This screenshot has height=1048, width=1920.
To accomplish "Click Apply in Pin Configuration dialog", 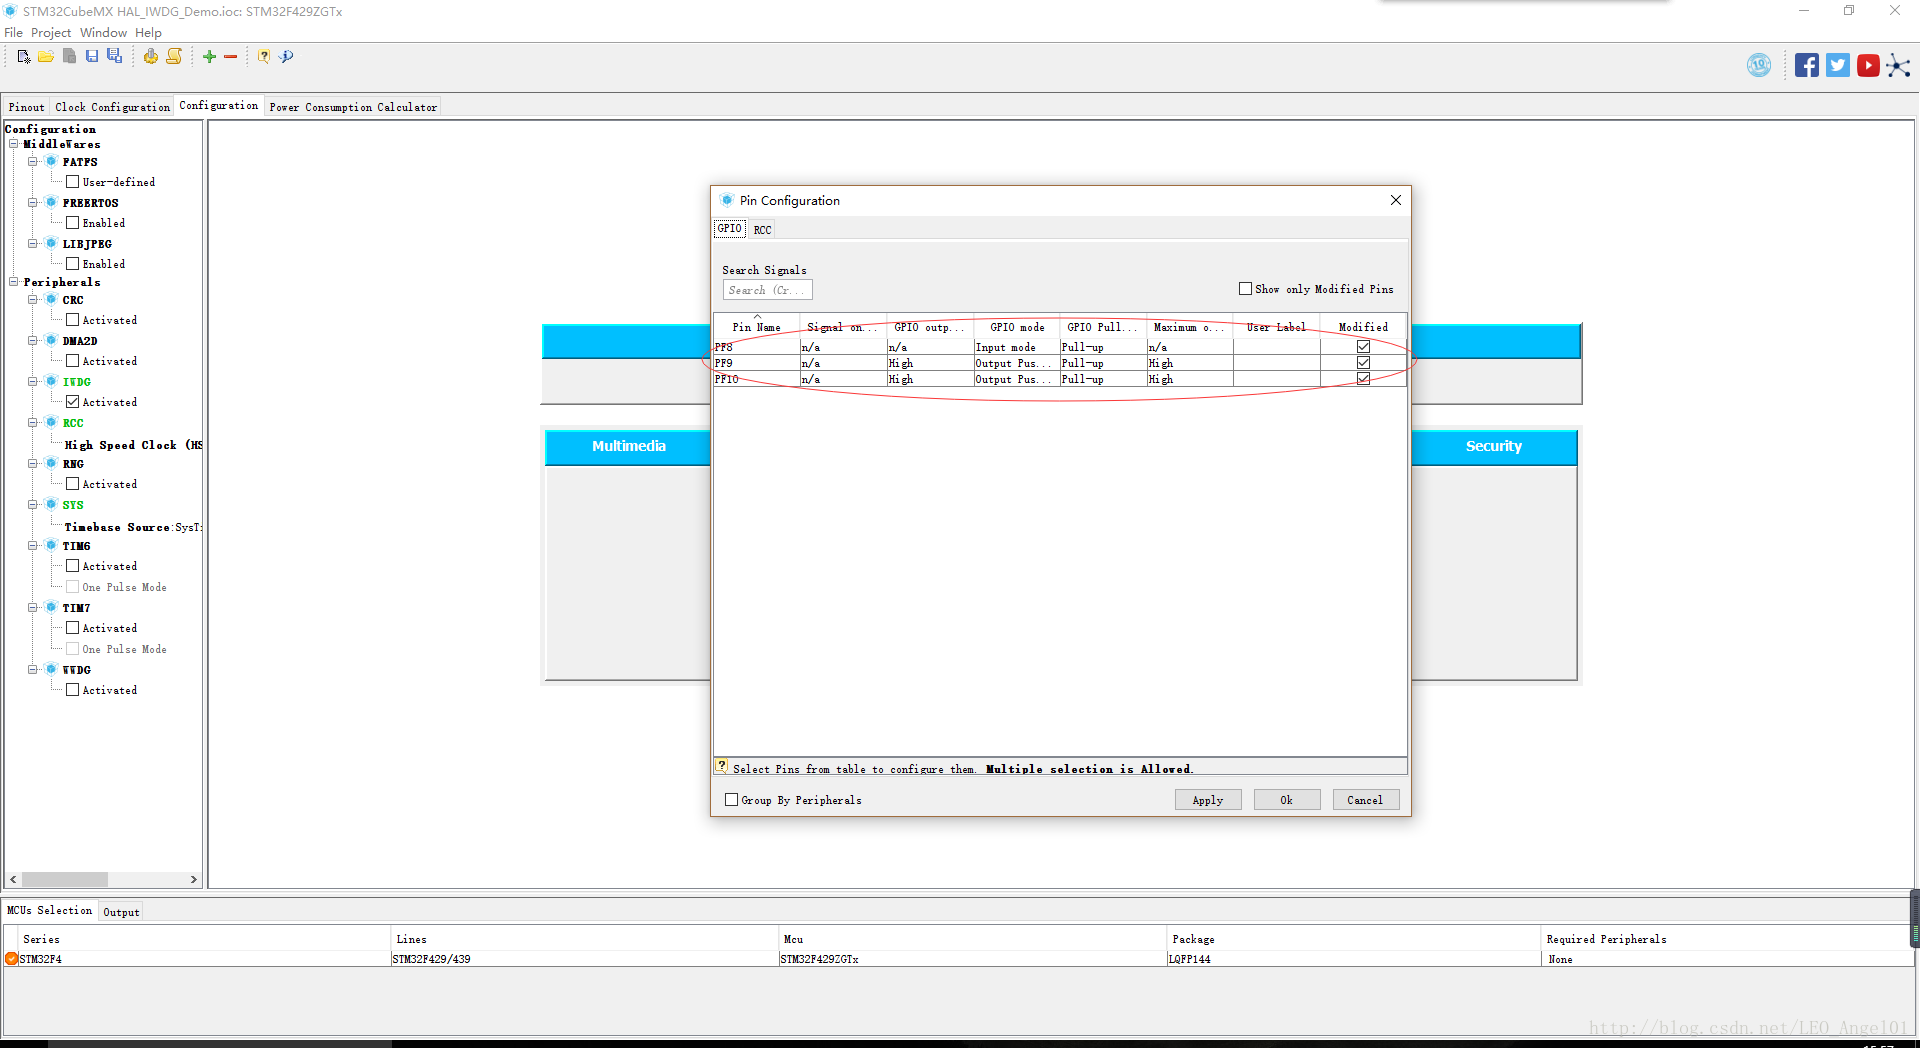I will (1207, 800).
